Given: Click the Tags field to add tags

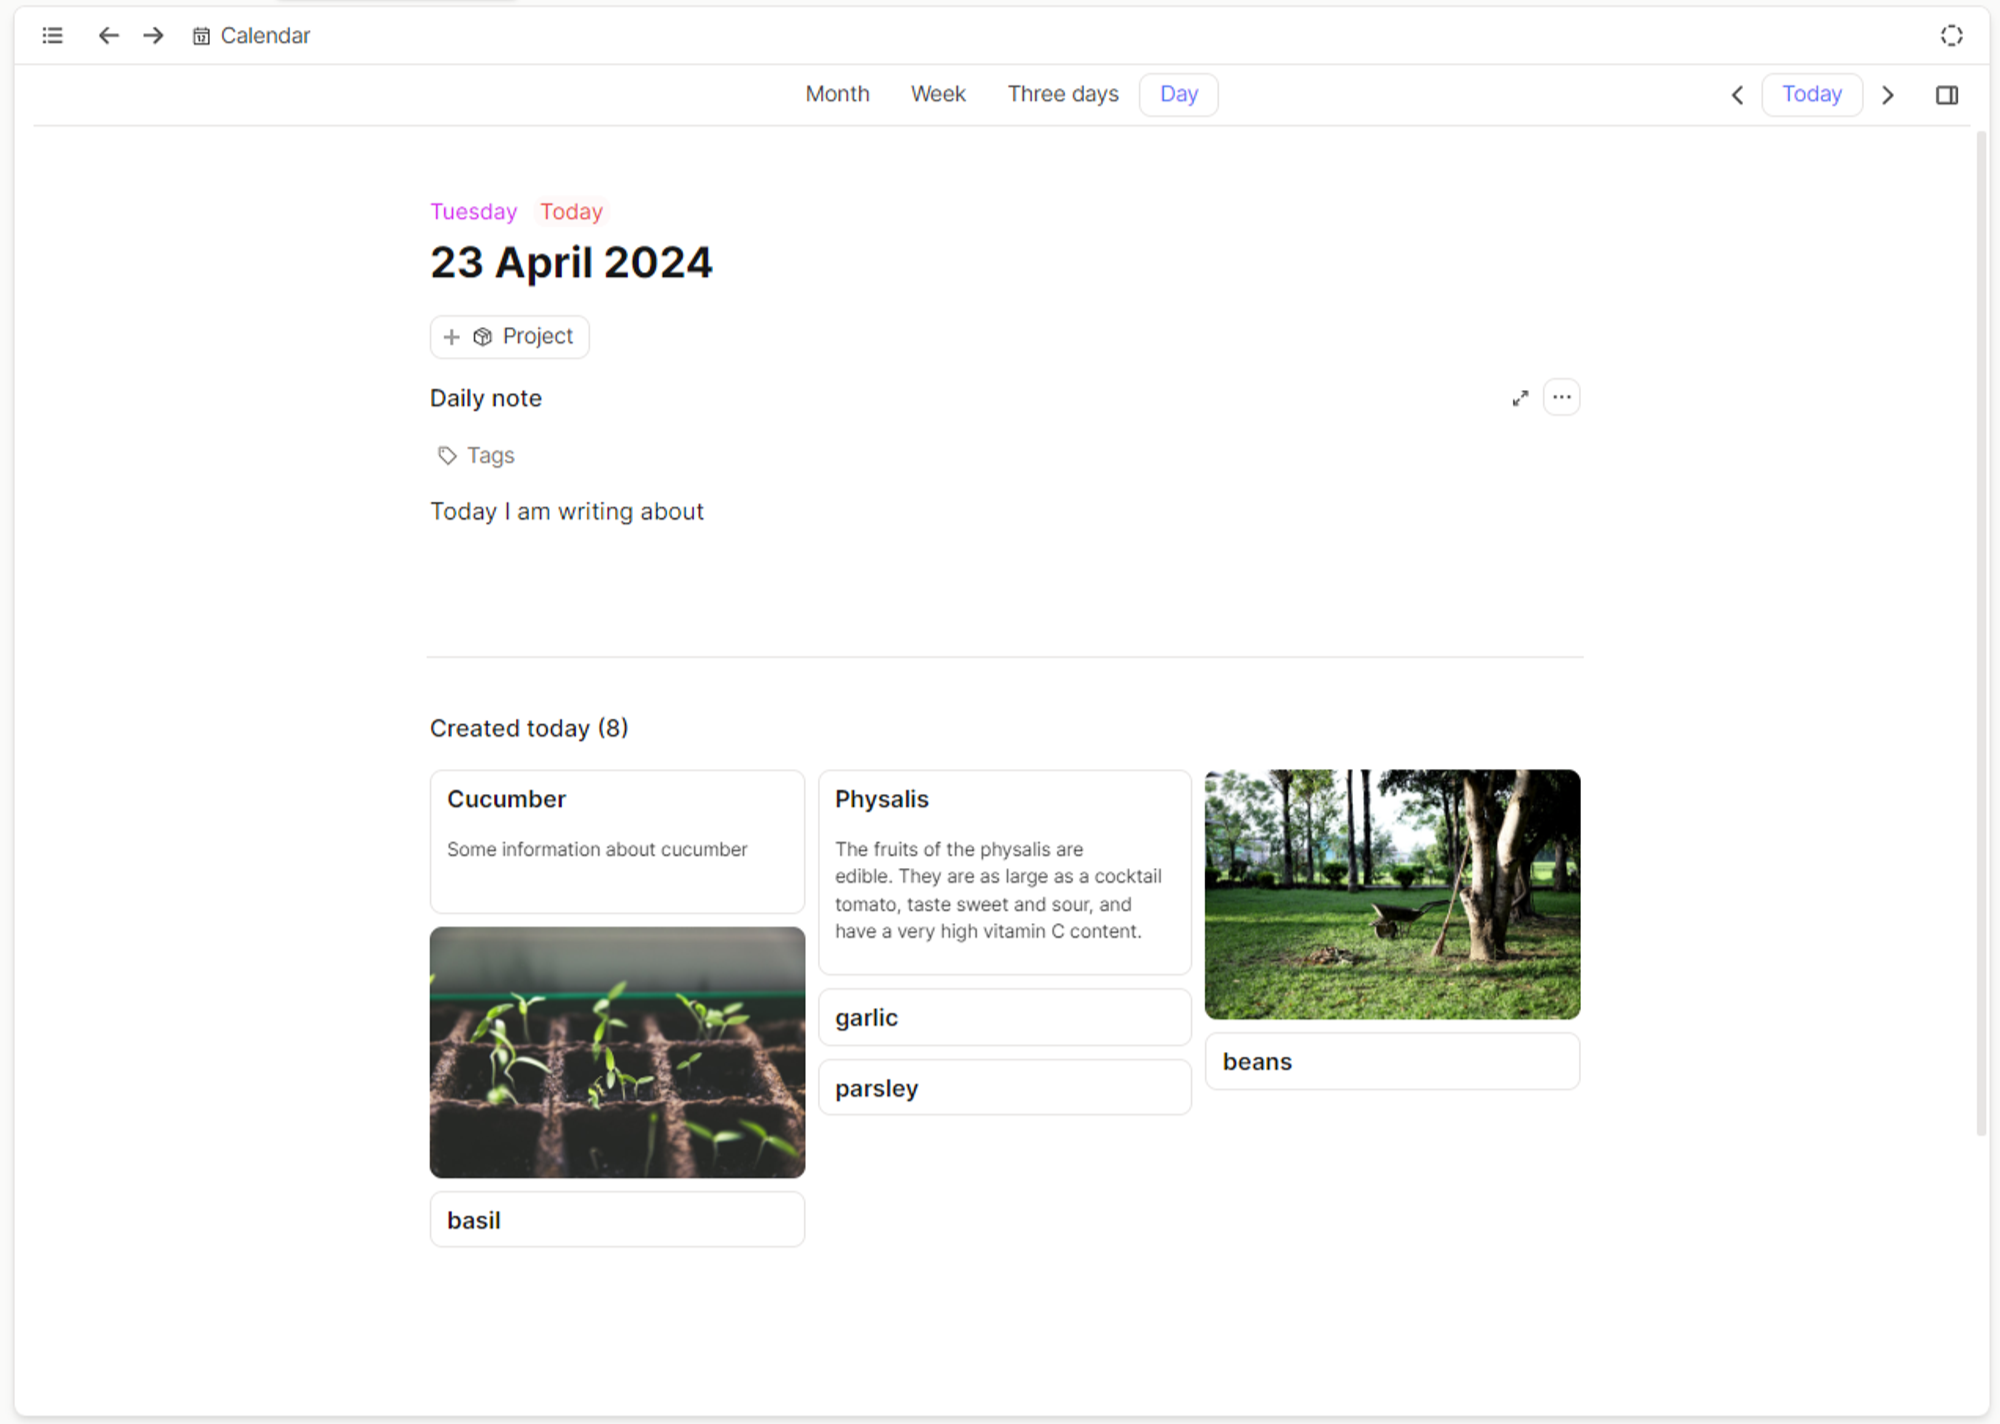Looking at the screenshot, I should pos(476,456).
